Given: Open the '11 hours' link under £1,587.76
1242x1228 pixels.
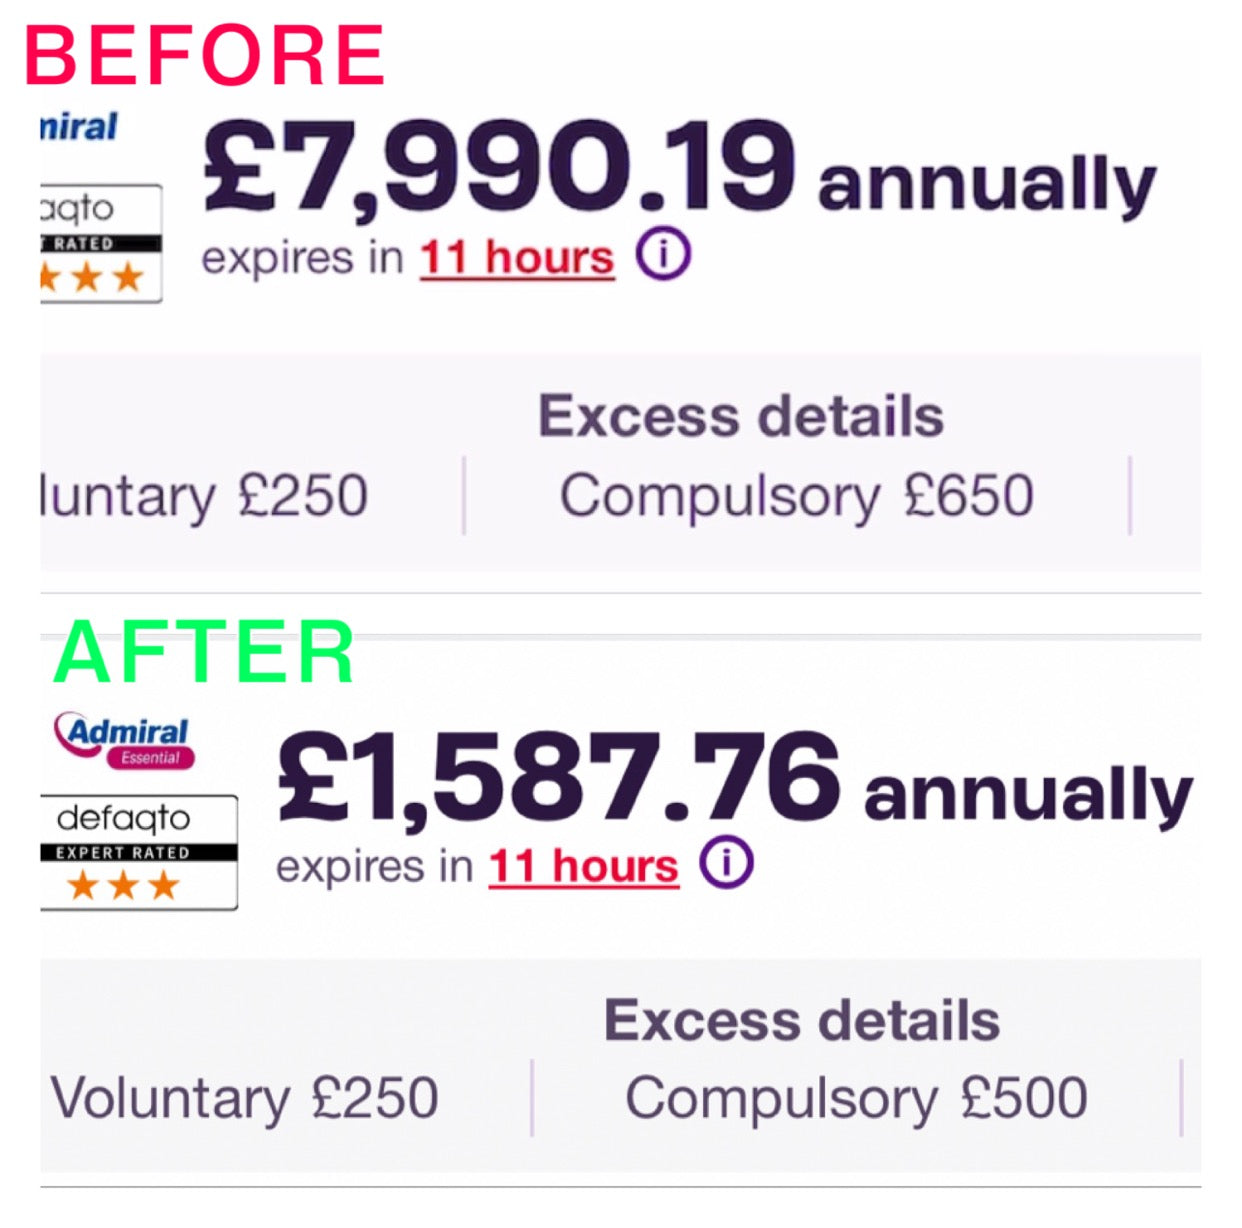Looking at the screenshot, I should 583,866.
